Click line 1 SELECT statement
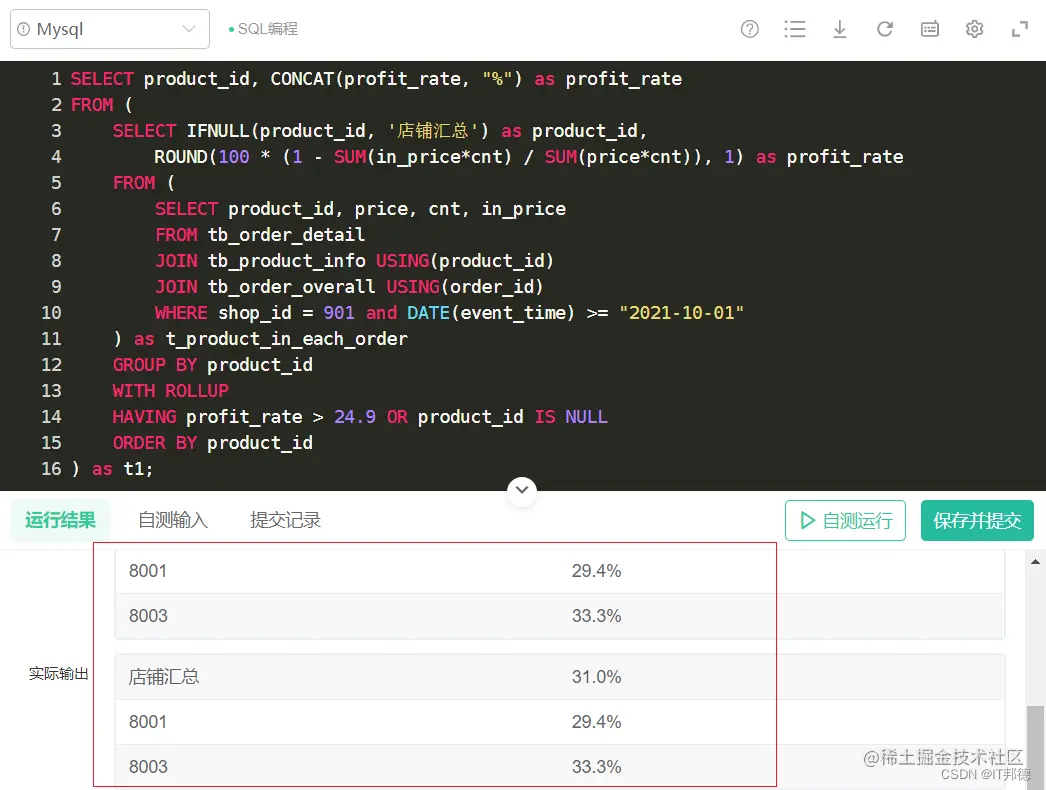This screenshot has height=790, width=1046. click(x=376, y=79)
